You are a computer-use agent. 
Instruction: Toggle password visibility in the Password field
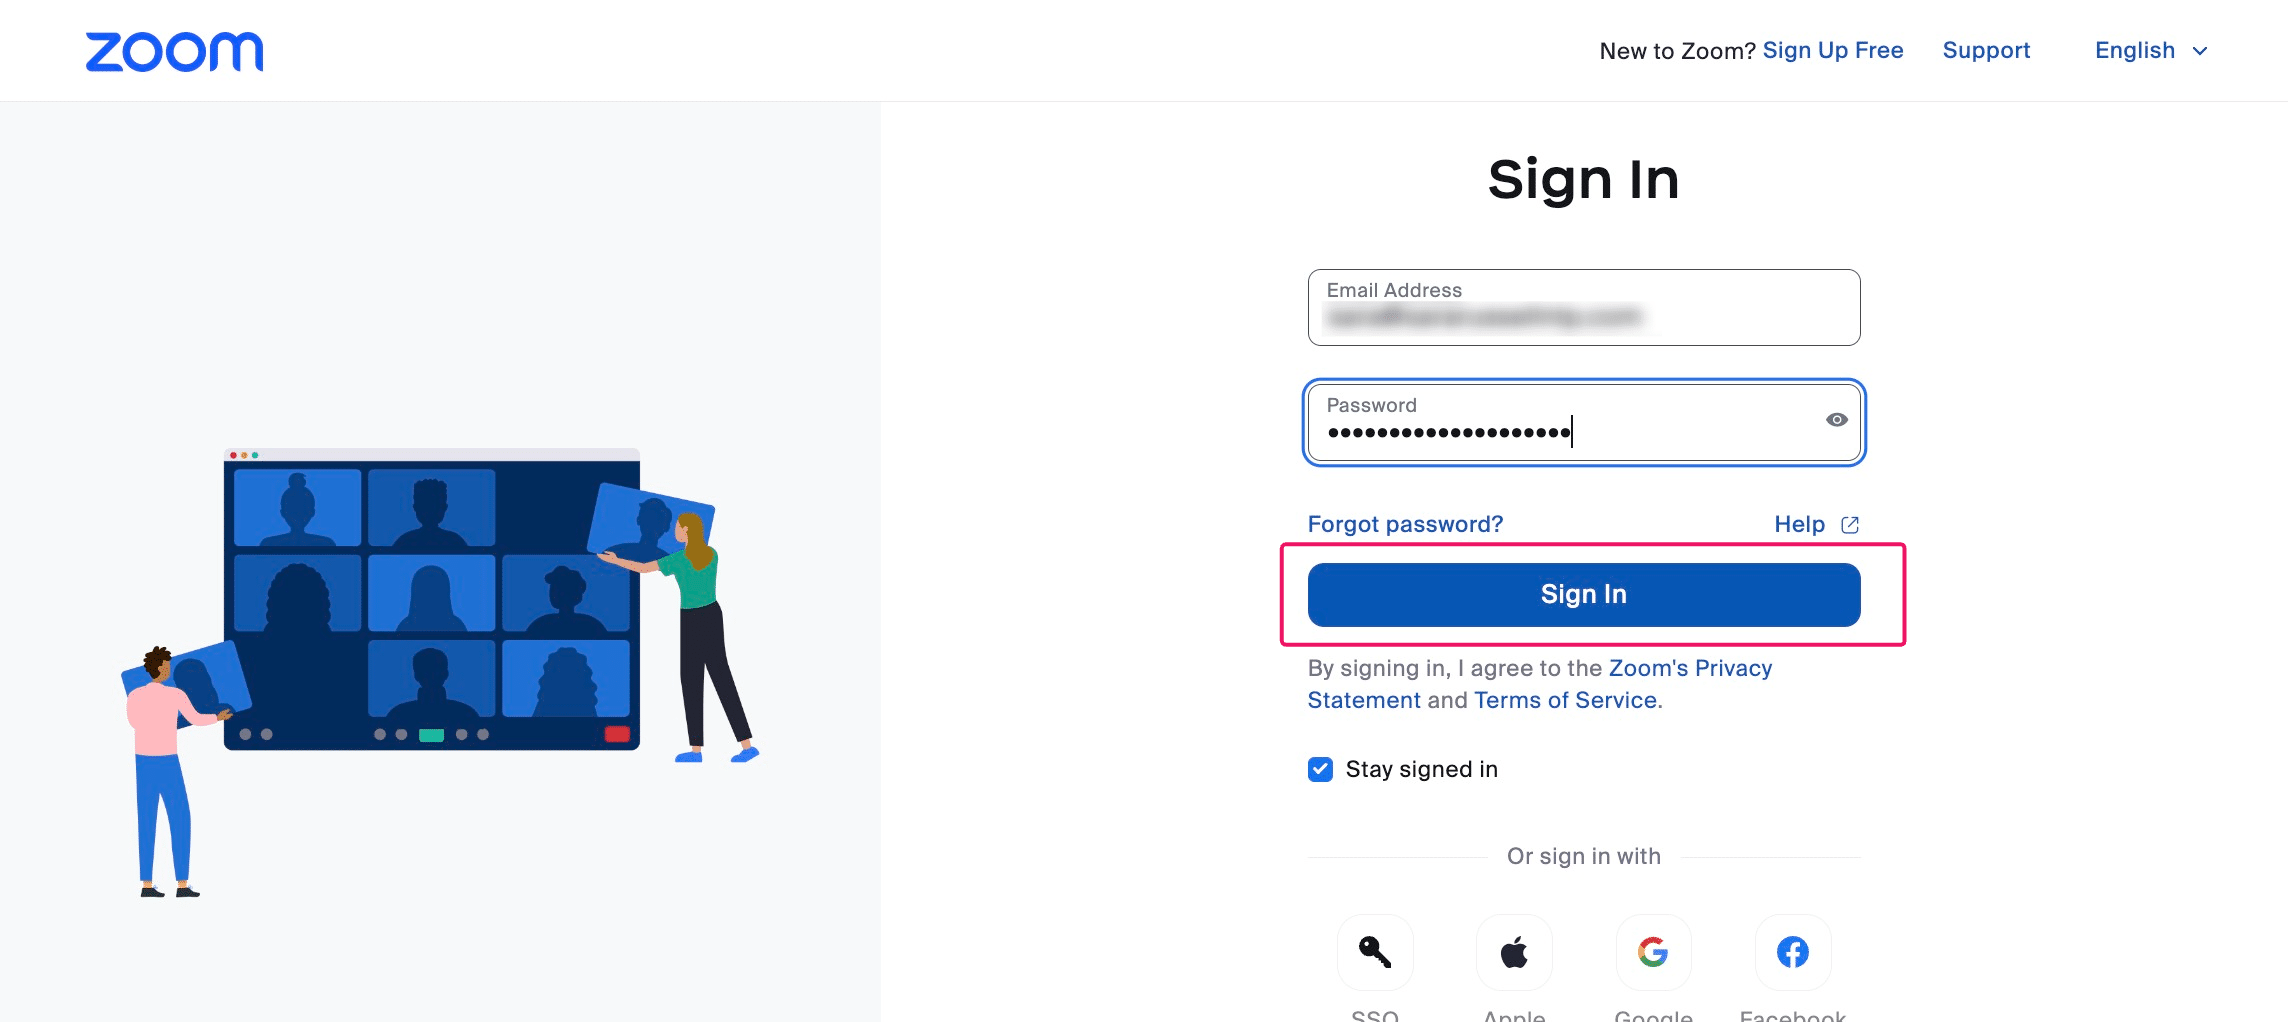(x=1837, y=419)
